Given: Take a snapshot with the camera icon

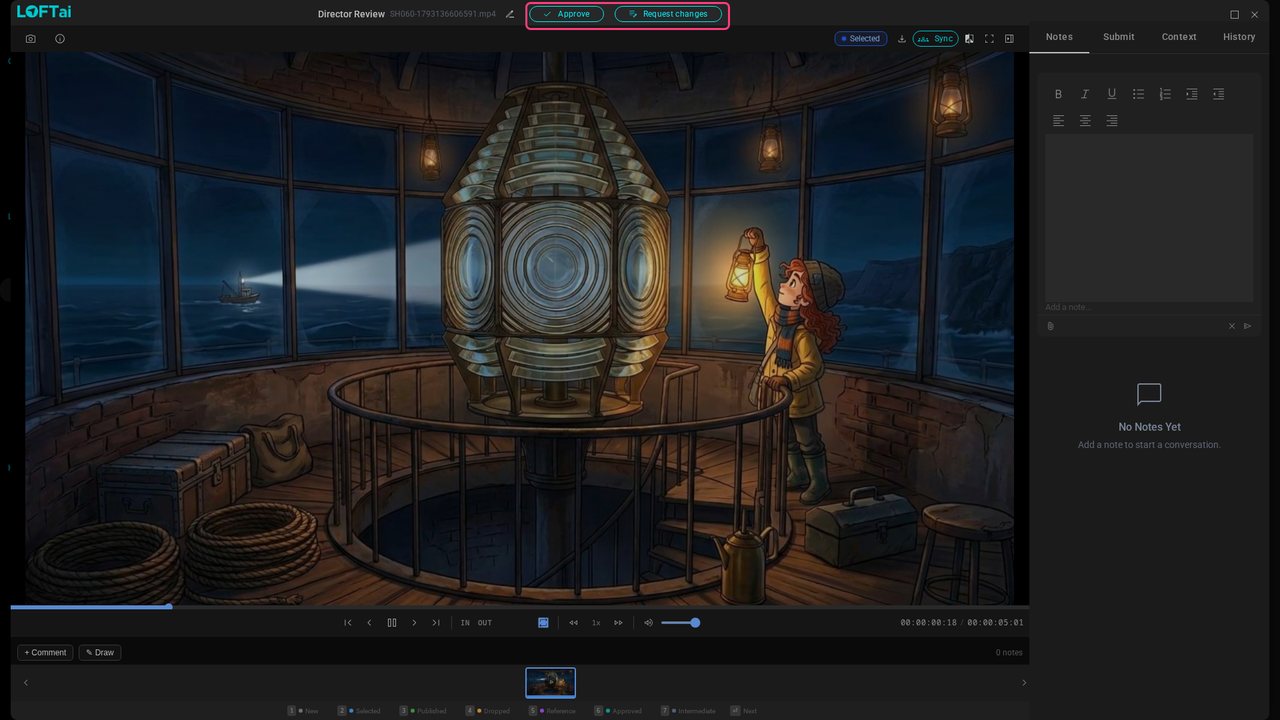Looking at the screenshot, I should pyautogui.click(x=31, y=39).
